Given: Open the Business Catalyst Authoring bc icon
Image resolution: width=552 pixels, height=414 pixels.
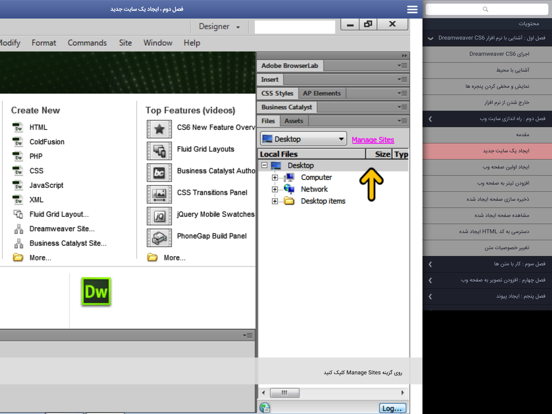Looking at the screenshot, I should coord(159,173).
